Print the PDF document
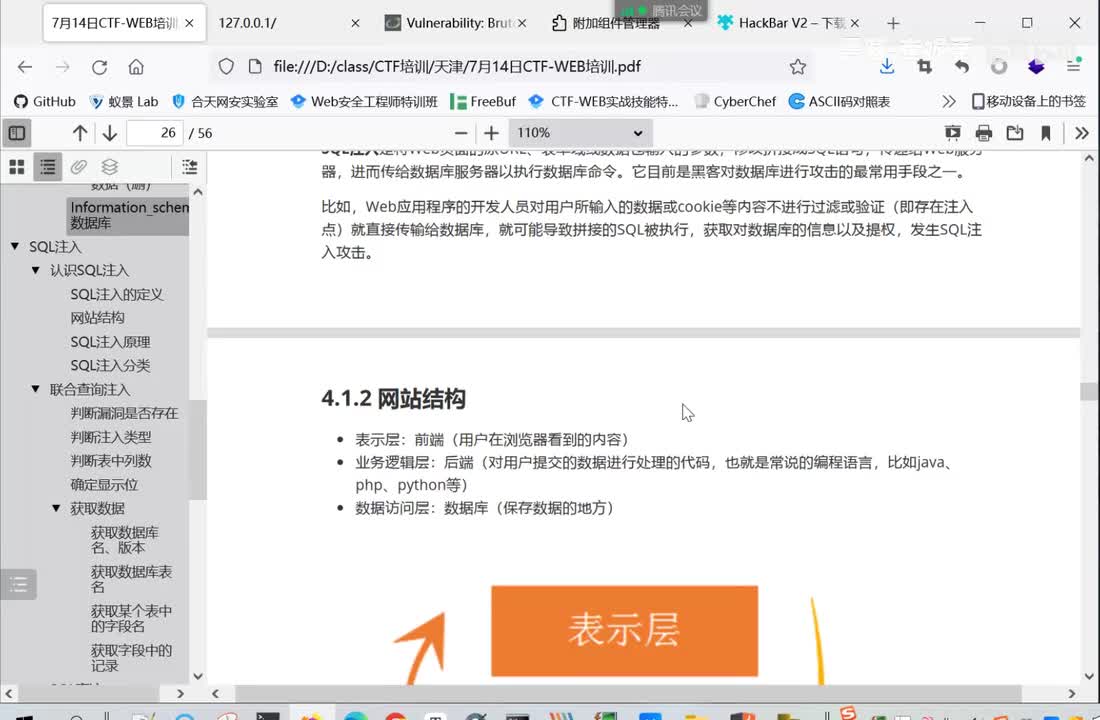This screenshot has height=720, width=1100. (984, 133)
